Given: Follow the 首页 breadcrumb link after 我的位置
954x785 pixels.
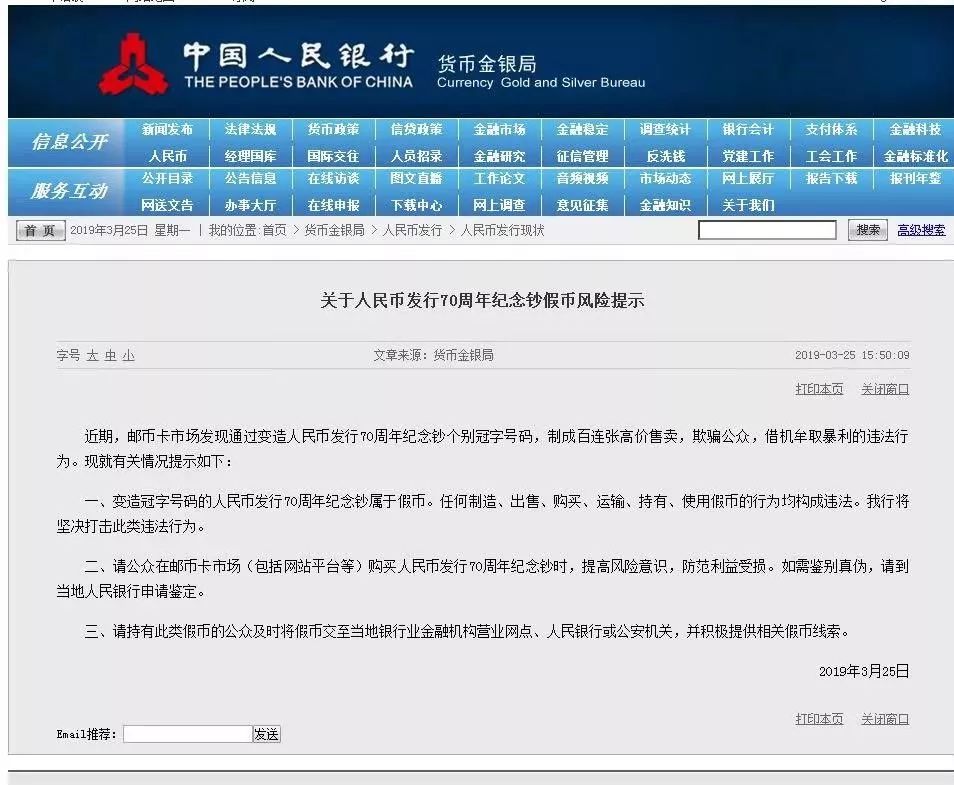Looking at the screenshot, I should [274, 230].
